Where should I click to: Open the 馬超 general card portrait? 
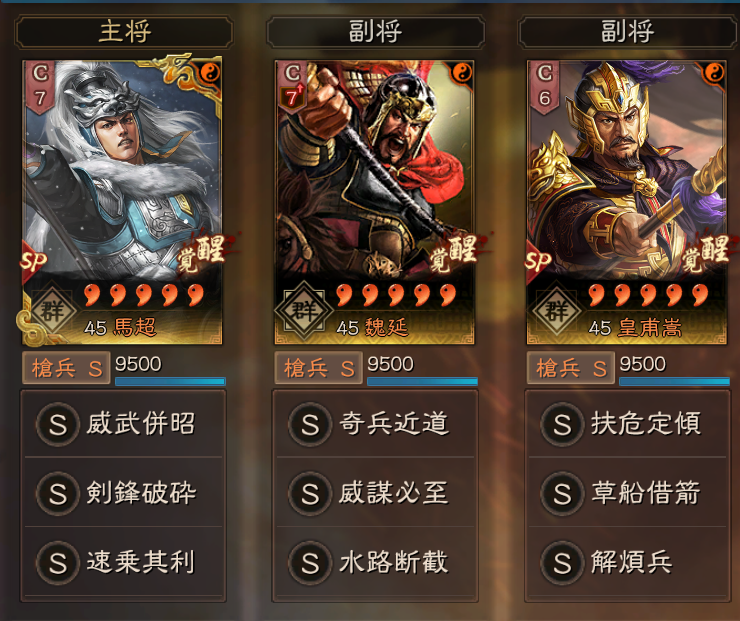[x=122, y=202]
